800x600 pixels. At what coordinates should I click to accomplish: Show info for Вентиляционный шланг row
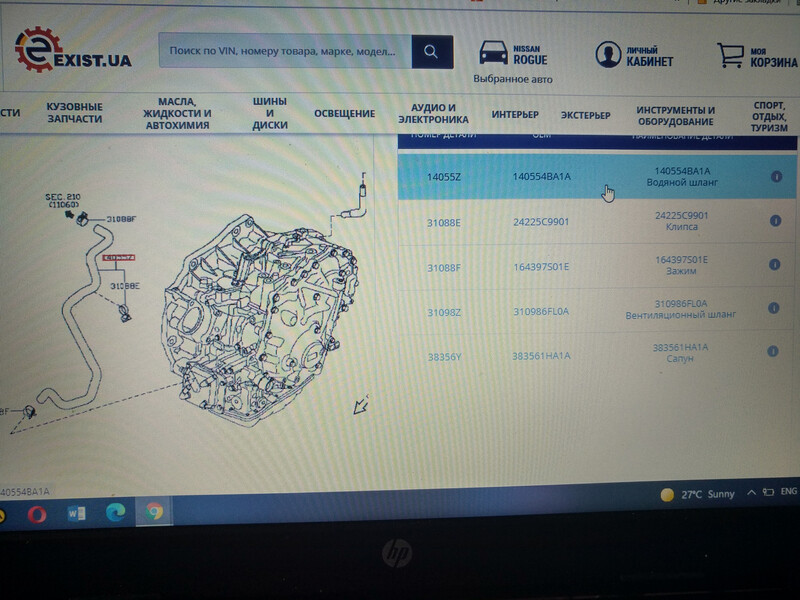coord(776,308)
